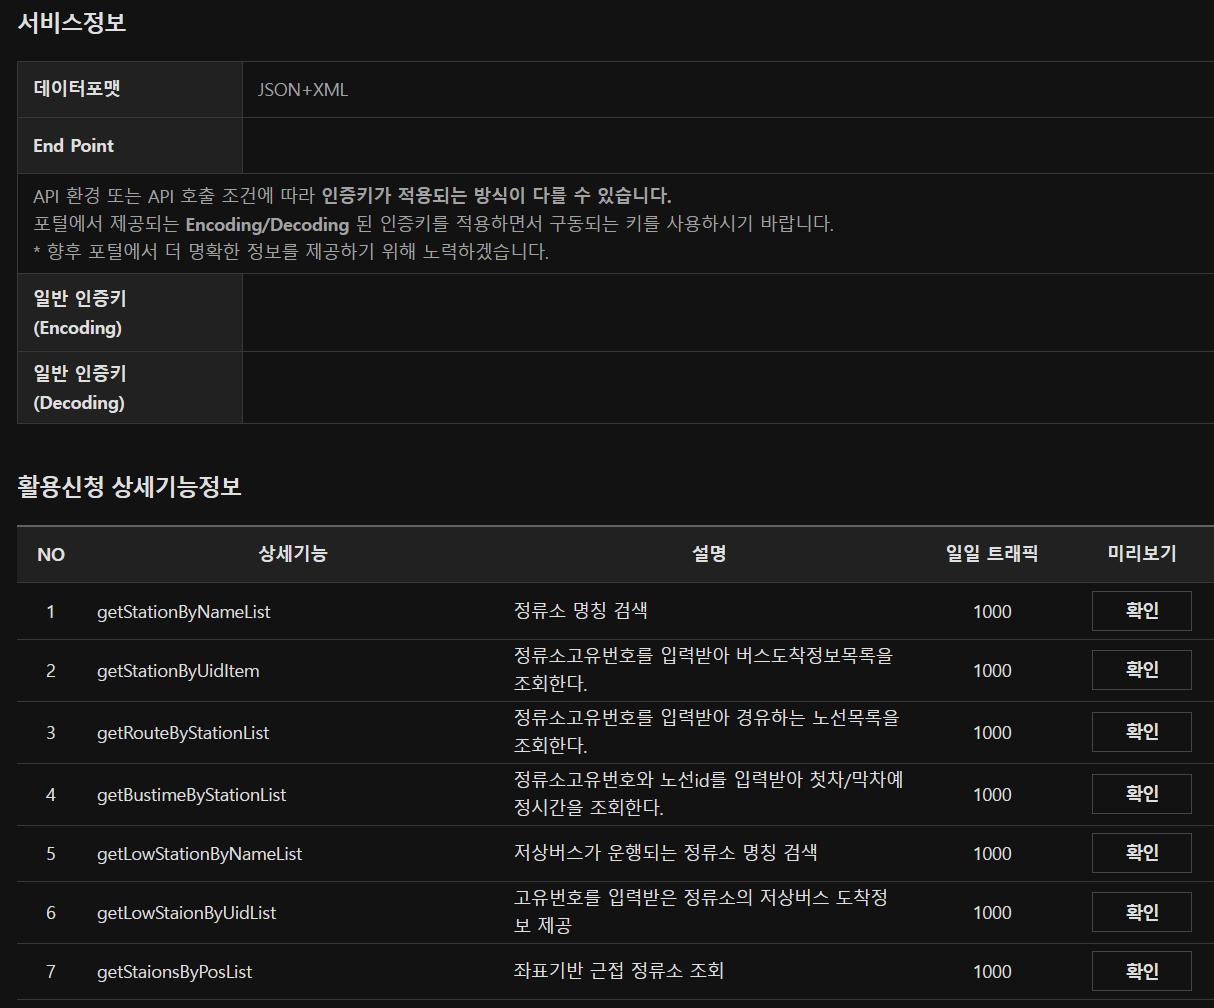
Task: Click the 활용신청 상세기능정보 heading
Action: (x=129, y=487)
